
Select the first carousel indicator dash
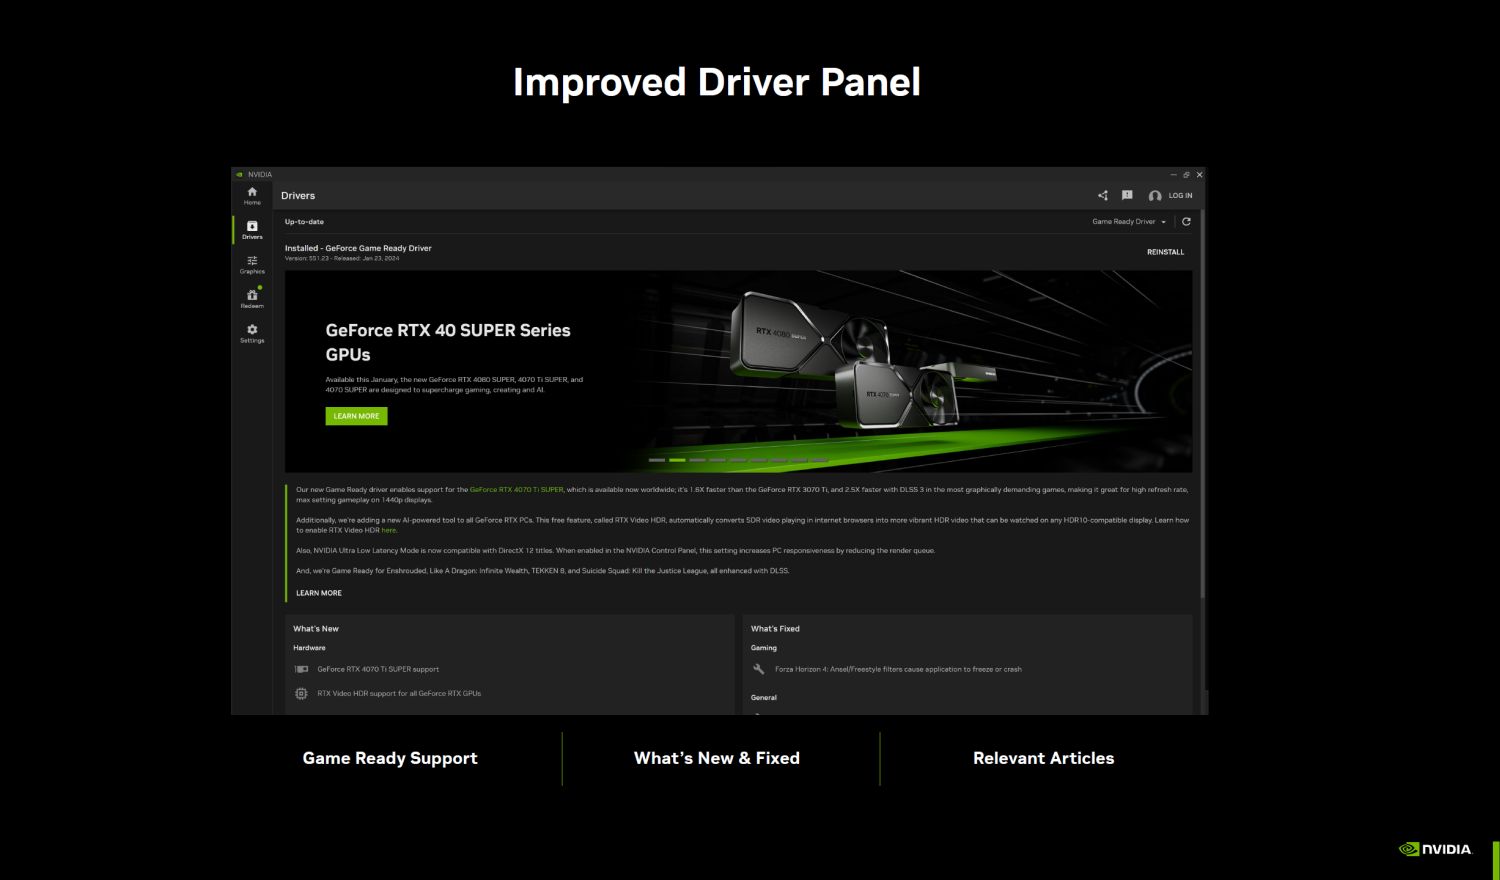(657, 460)
